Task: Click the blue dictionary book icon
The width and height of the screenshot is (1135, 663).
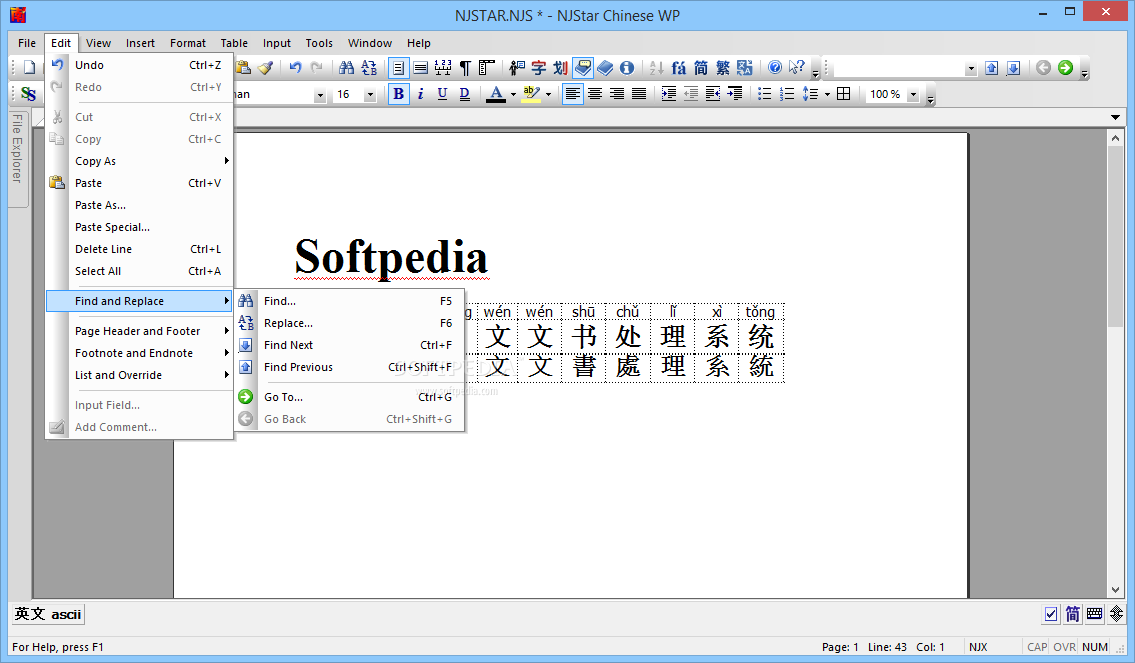Action: point(605,68)
